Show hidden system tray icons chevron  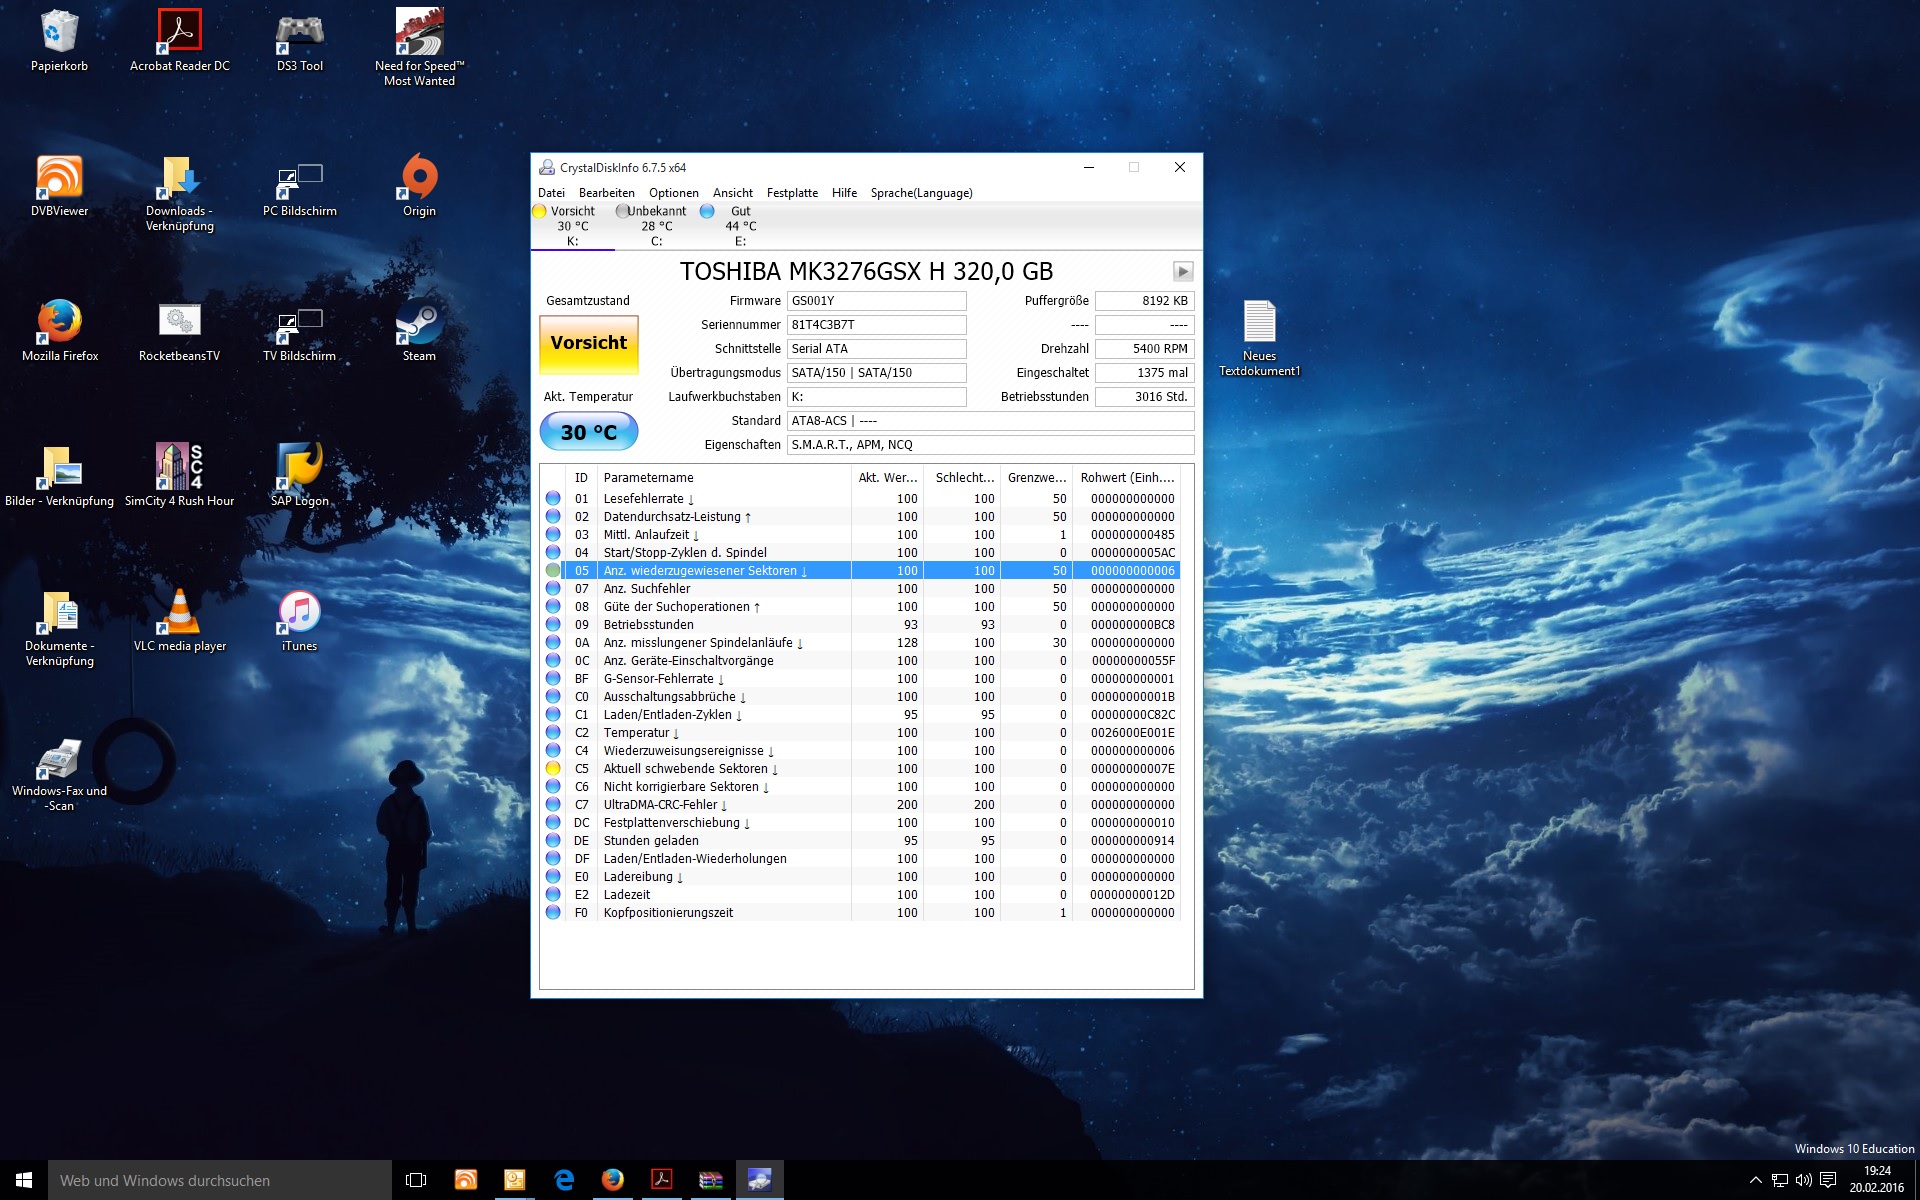pyautogui.click(x=1755, y=1180)
